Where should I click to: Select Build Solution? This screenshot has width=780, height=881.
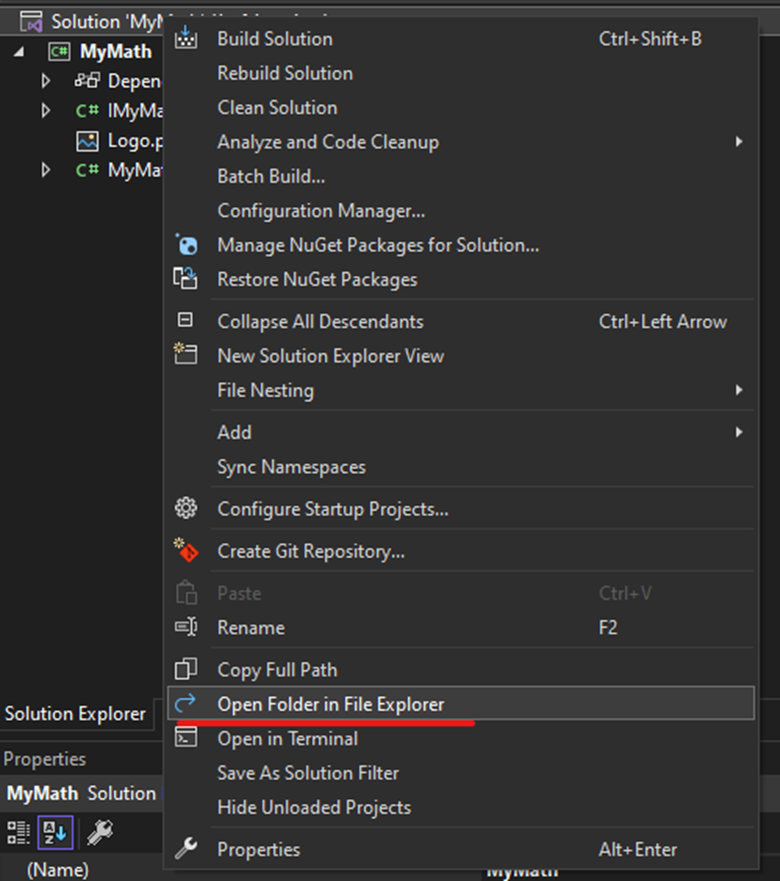[461, 39]
